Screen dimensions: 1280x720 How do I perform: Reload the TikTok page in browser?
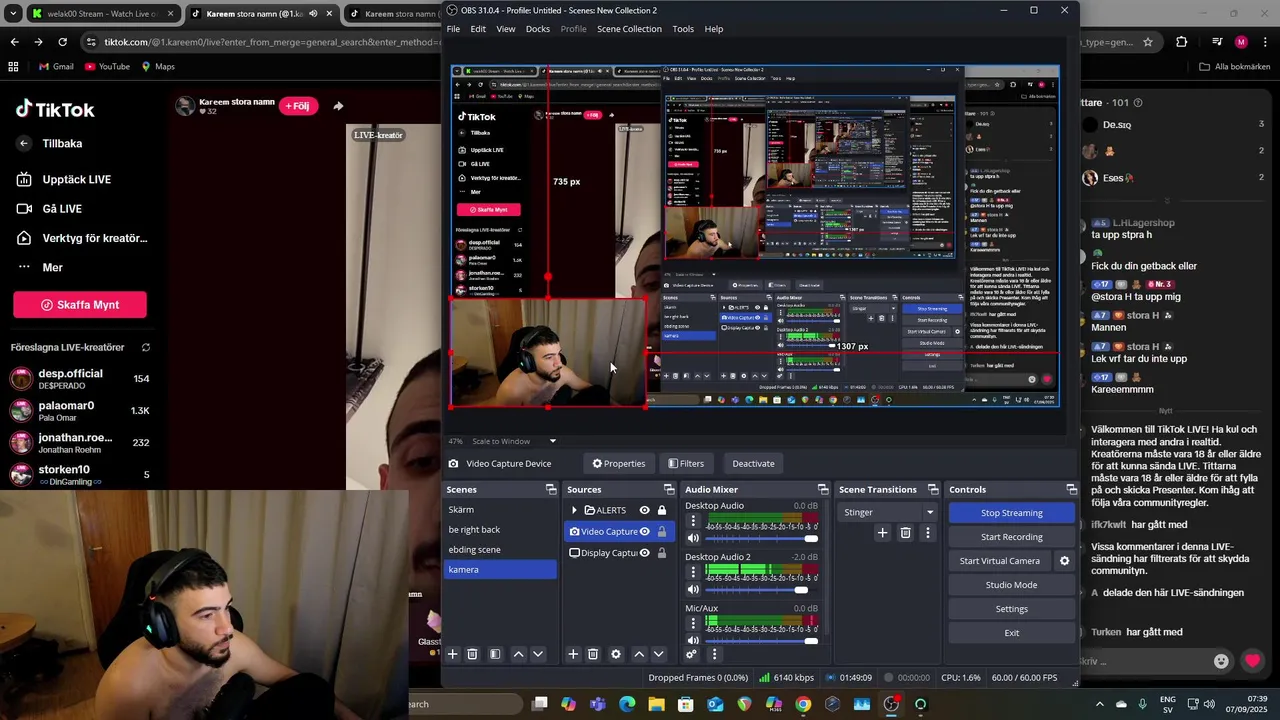(x=62, y=42)
